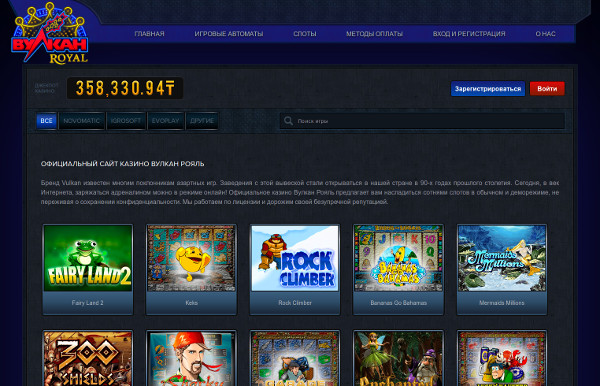Open the Bananas Go Bahamas thumbnail
The height and width of the screenshot is (386, 600).
point(398,258)
